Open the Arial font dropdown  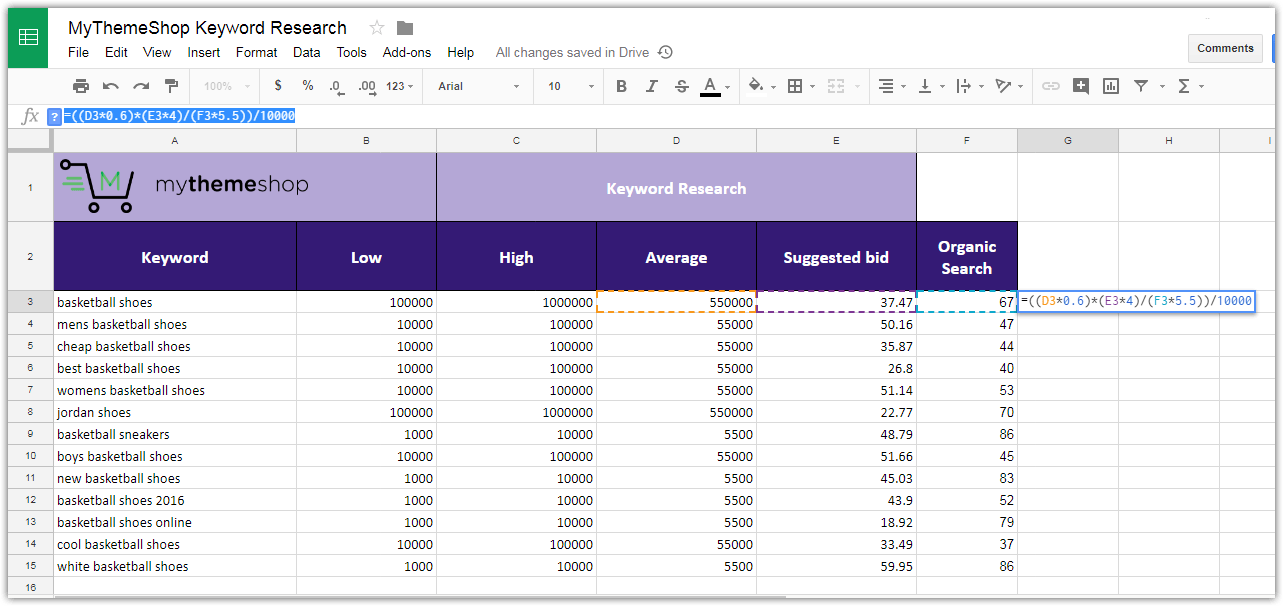coord(479,86)
